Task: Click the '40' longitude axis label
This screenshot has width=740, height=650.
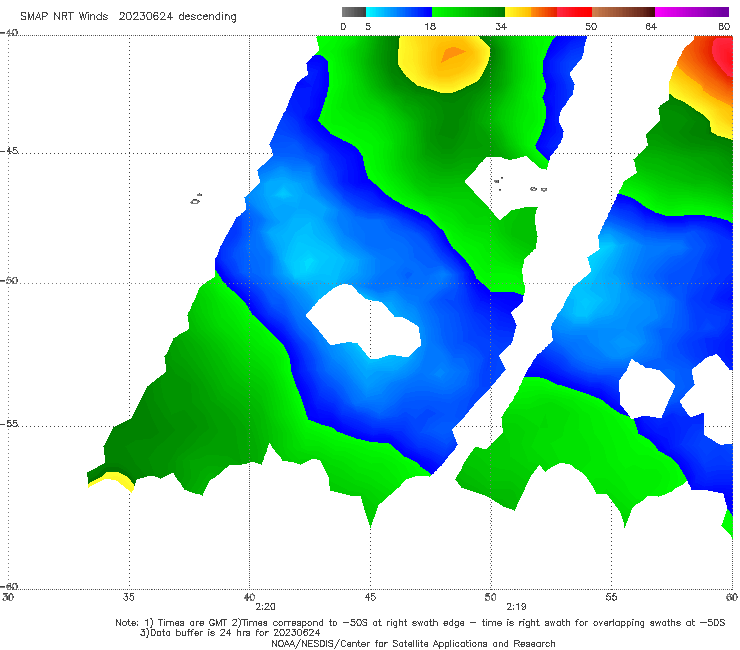Action: pos(249,597)
